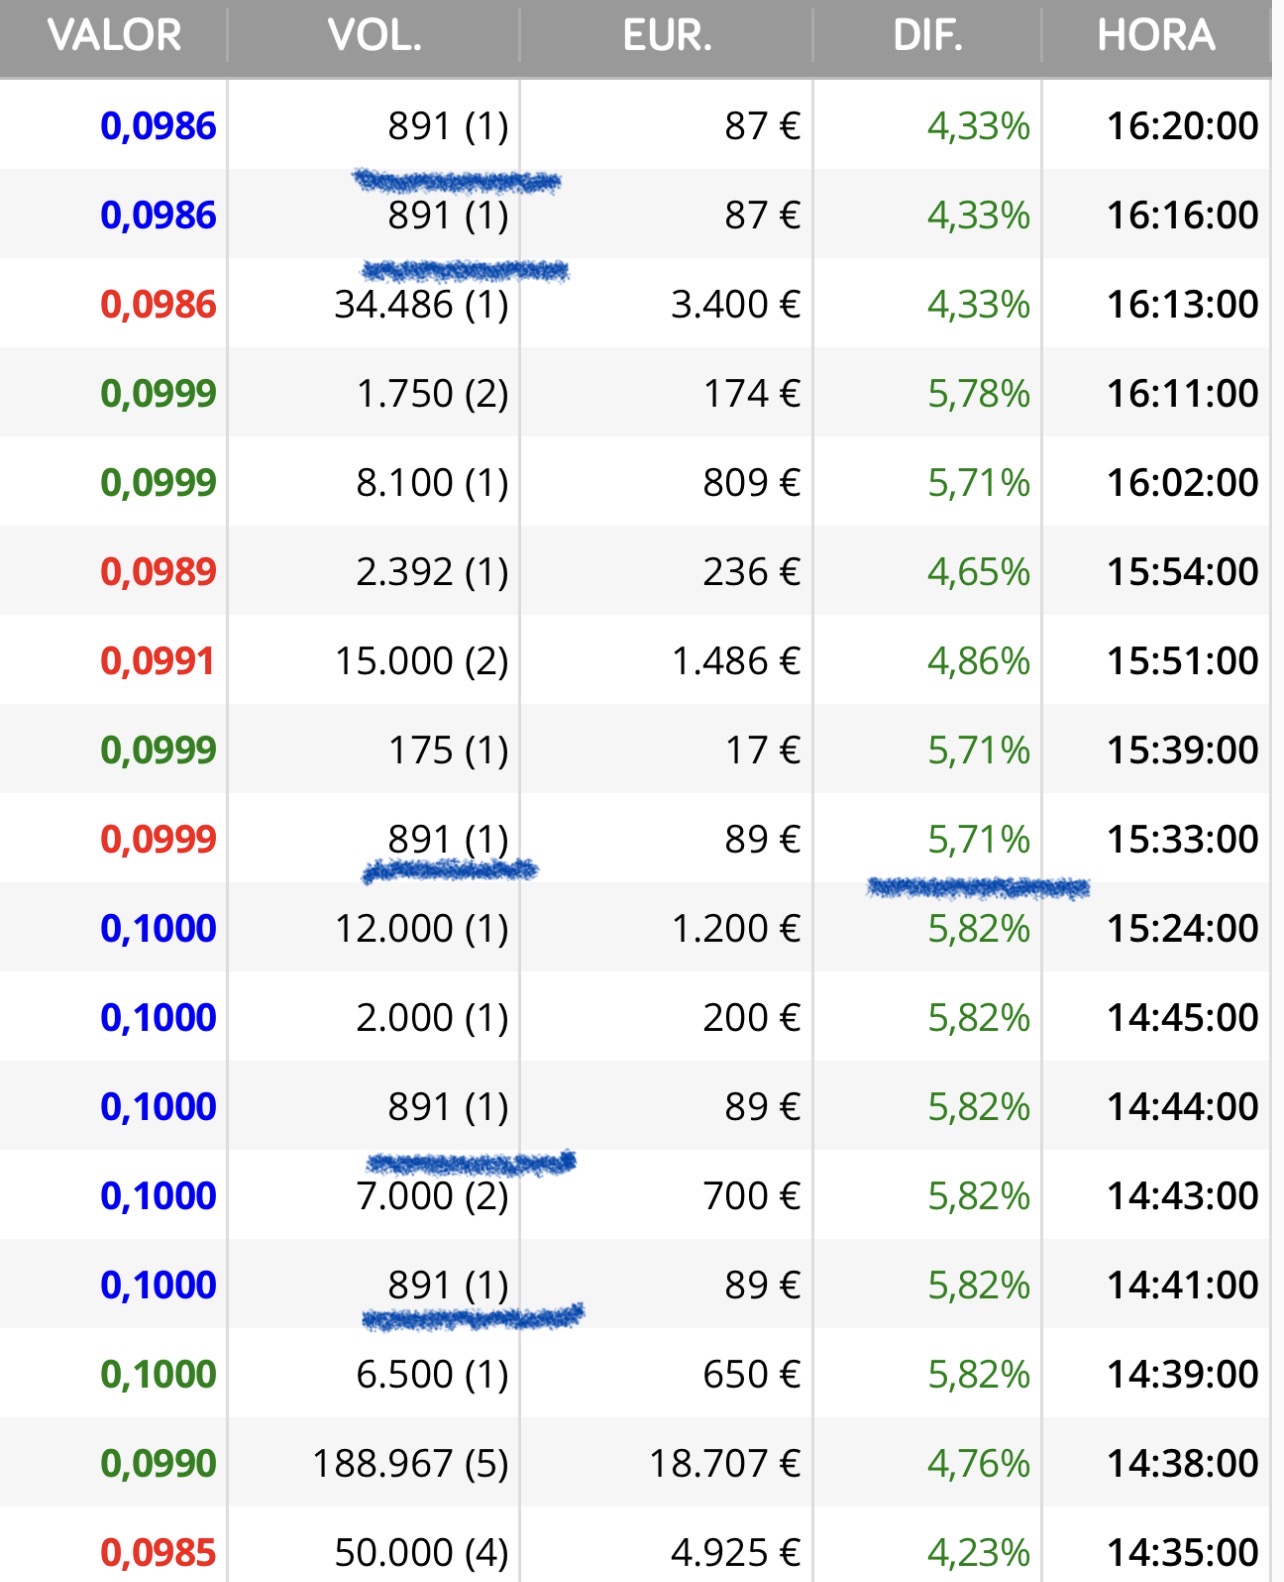Select the EUR. column header
This screenshot has width=1284, height=1582.
pyautogui.click(x=667, y=36)
